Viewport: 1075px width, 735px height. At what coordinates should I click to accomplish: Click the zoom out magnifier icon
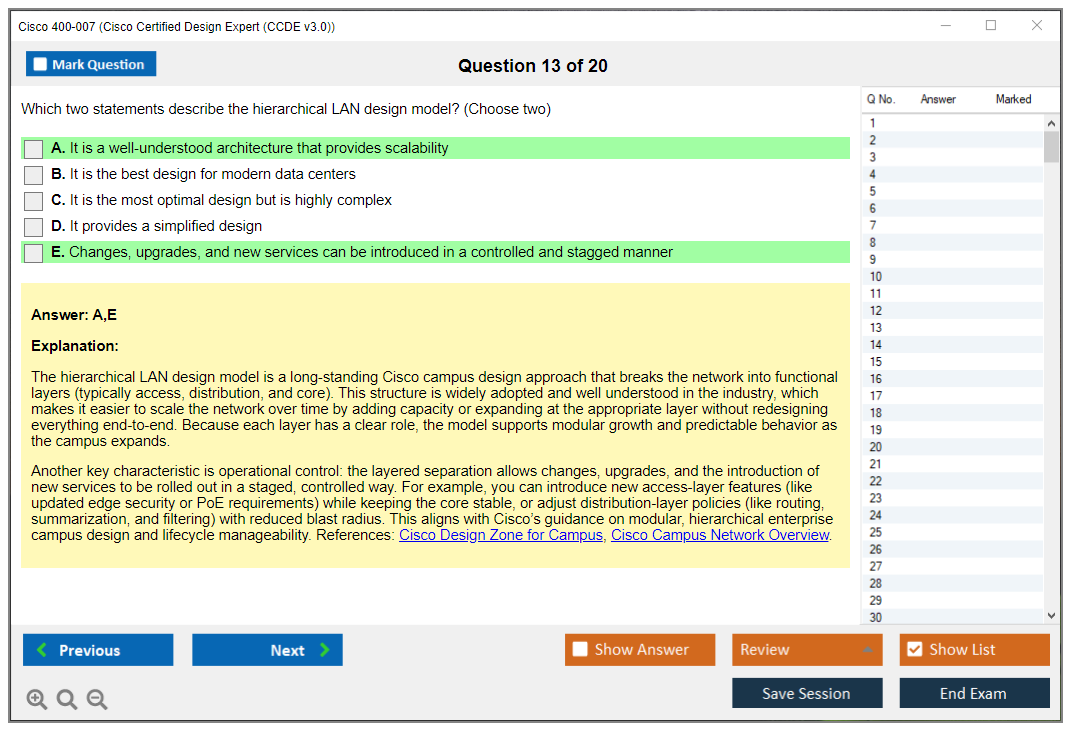click(x=97, y=700)
